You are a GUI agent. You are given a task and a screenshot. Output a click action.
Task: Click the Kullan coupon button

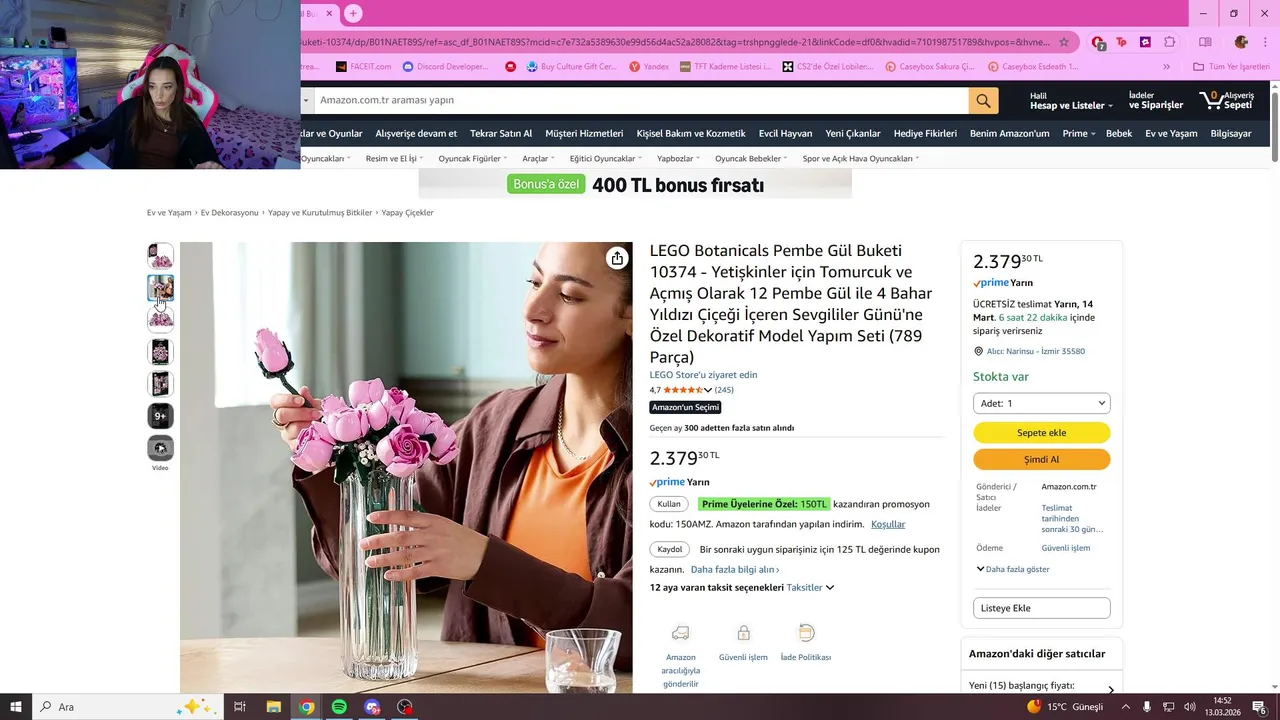pyautogui.click(x=669, y=504)
